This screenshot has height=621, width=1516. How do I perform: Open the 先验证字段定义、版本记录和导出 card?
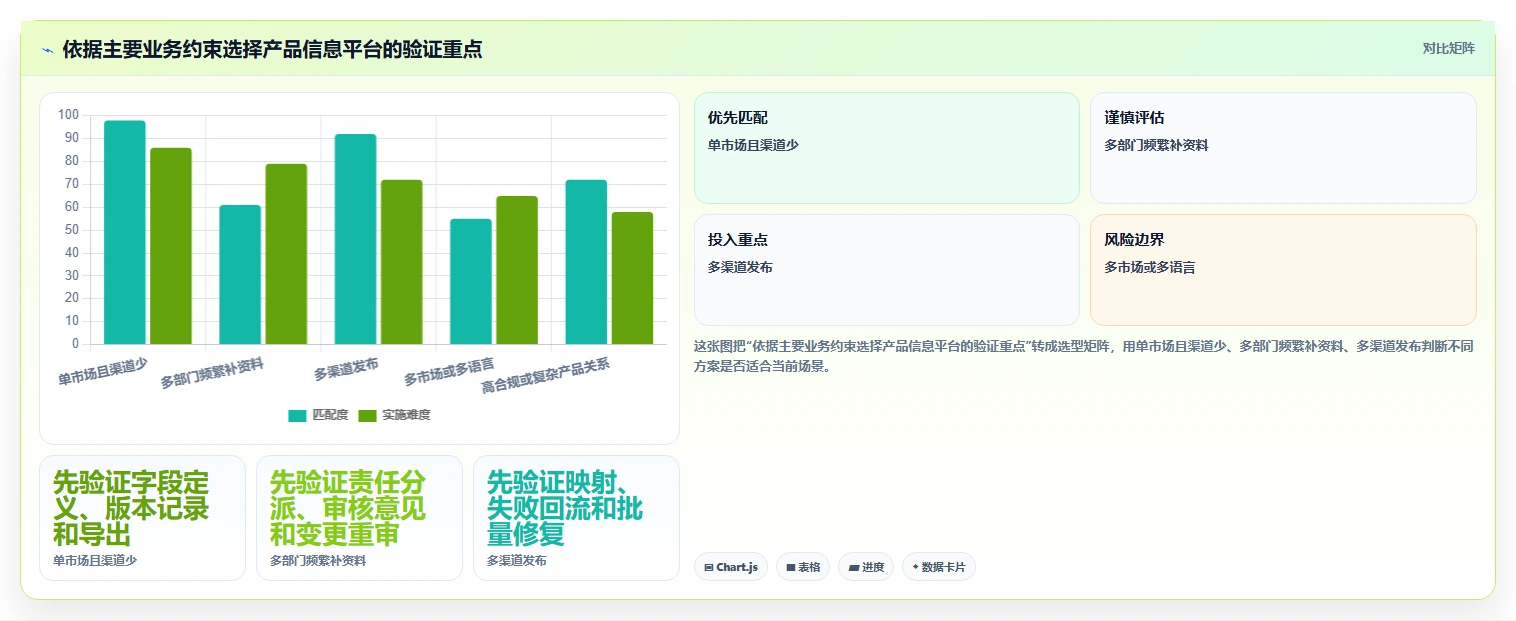pyautogui.click(x=142, y=518)
